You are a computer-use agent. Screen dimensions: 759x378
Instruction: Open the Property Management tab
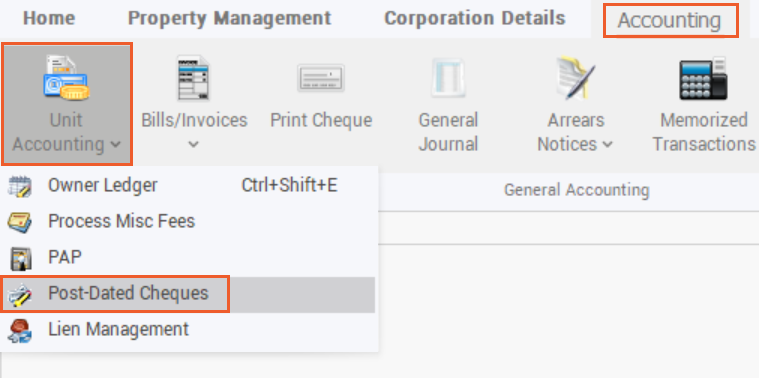click(x=229, y=18)
